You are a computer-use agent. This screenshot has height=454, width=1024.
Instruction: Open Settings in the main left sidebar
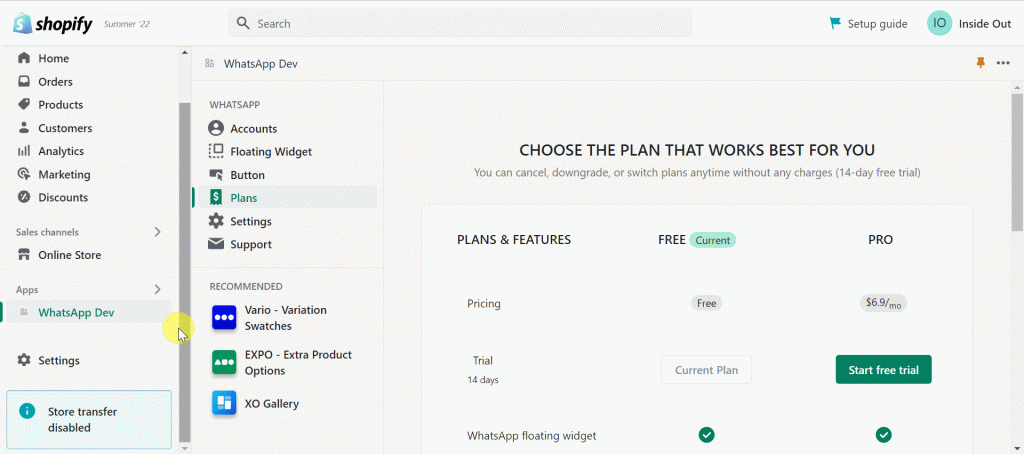tap(58, 360)
